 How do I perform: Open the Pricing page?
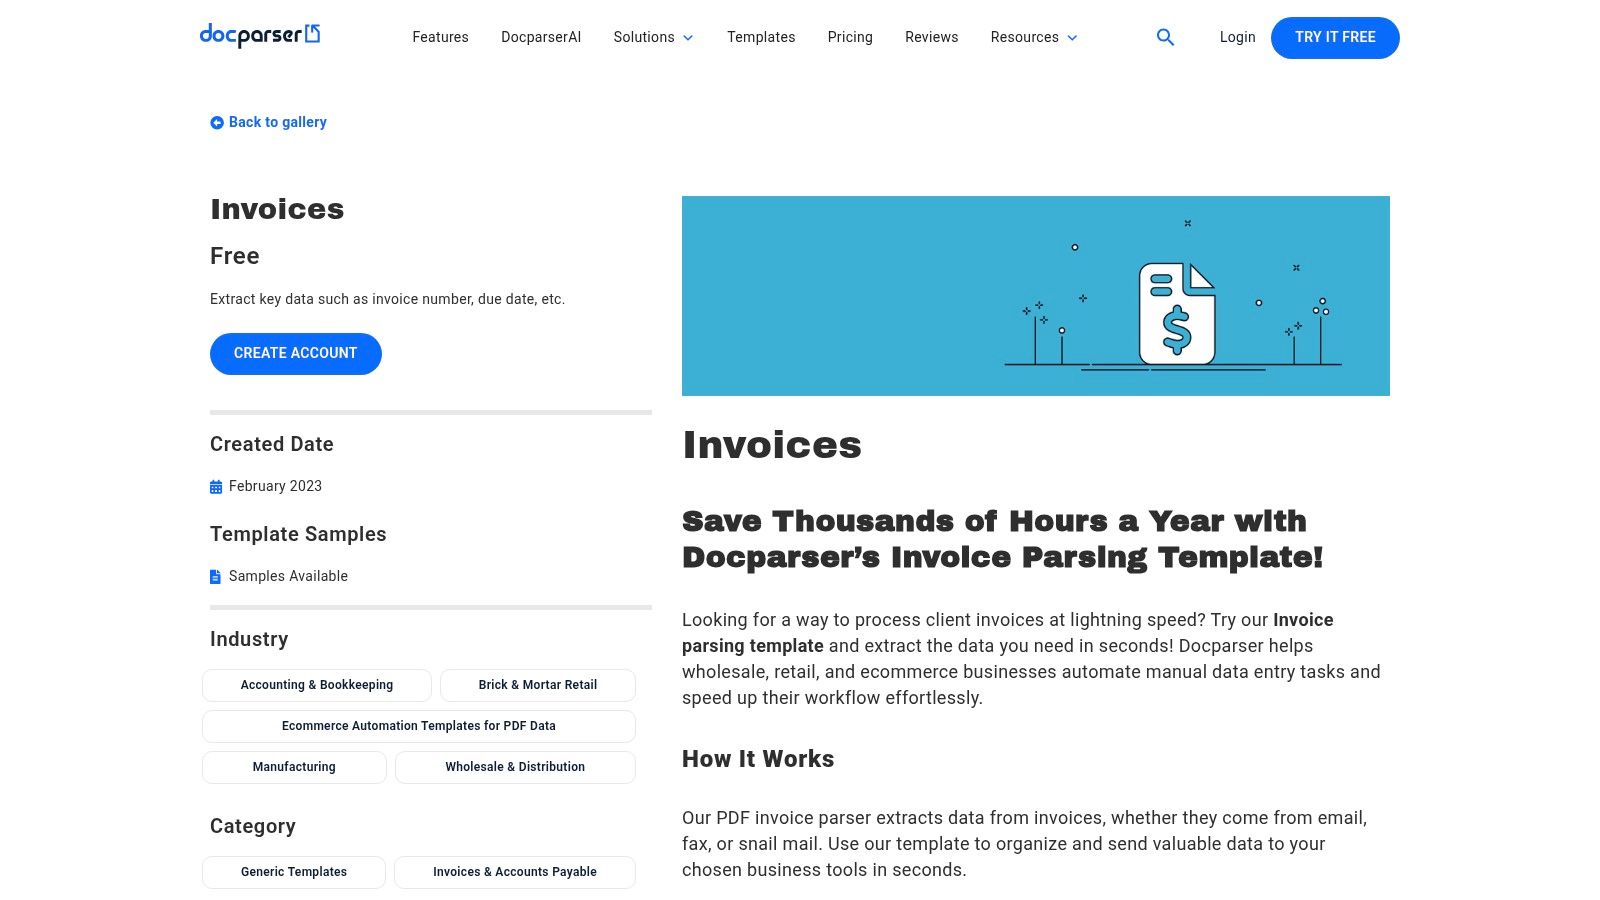coord(849,37)
